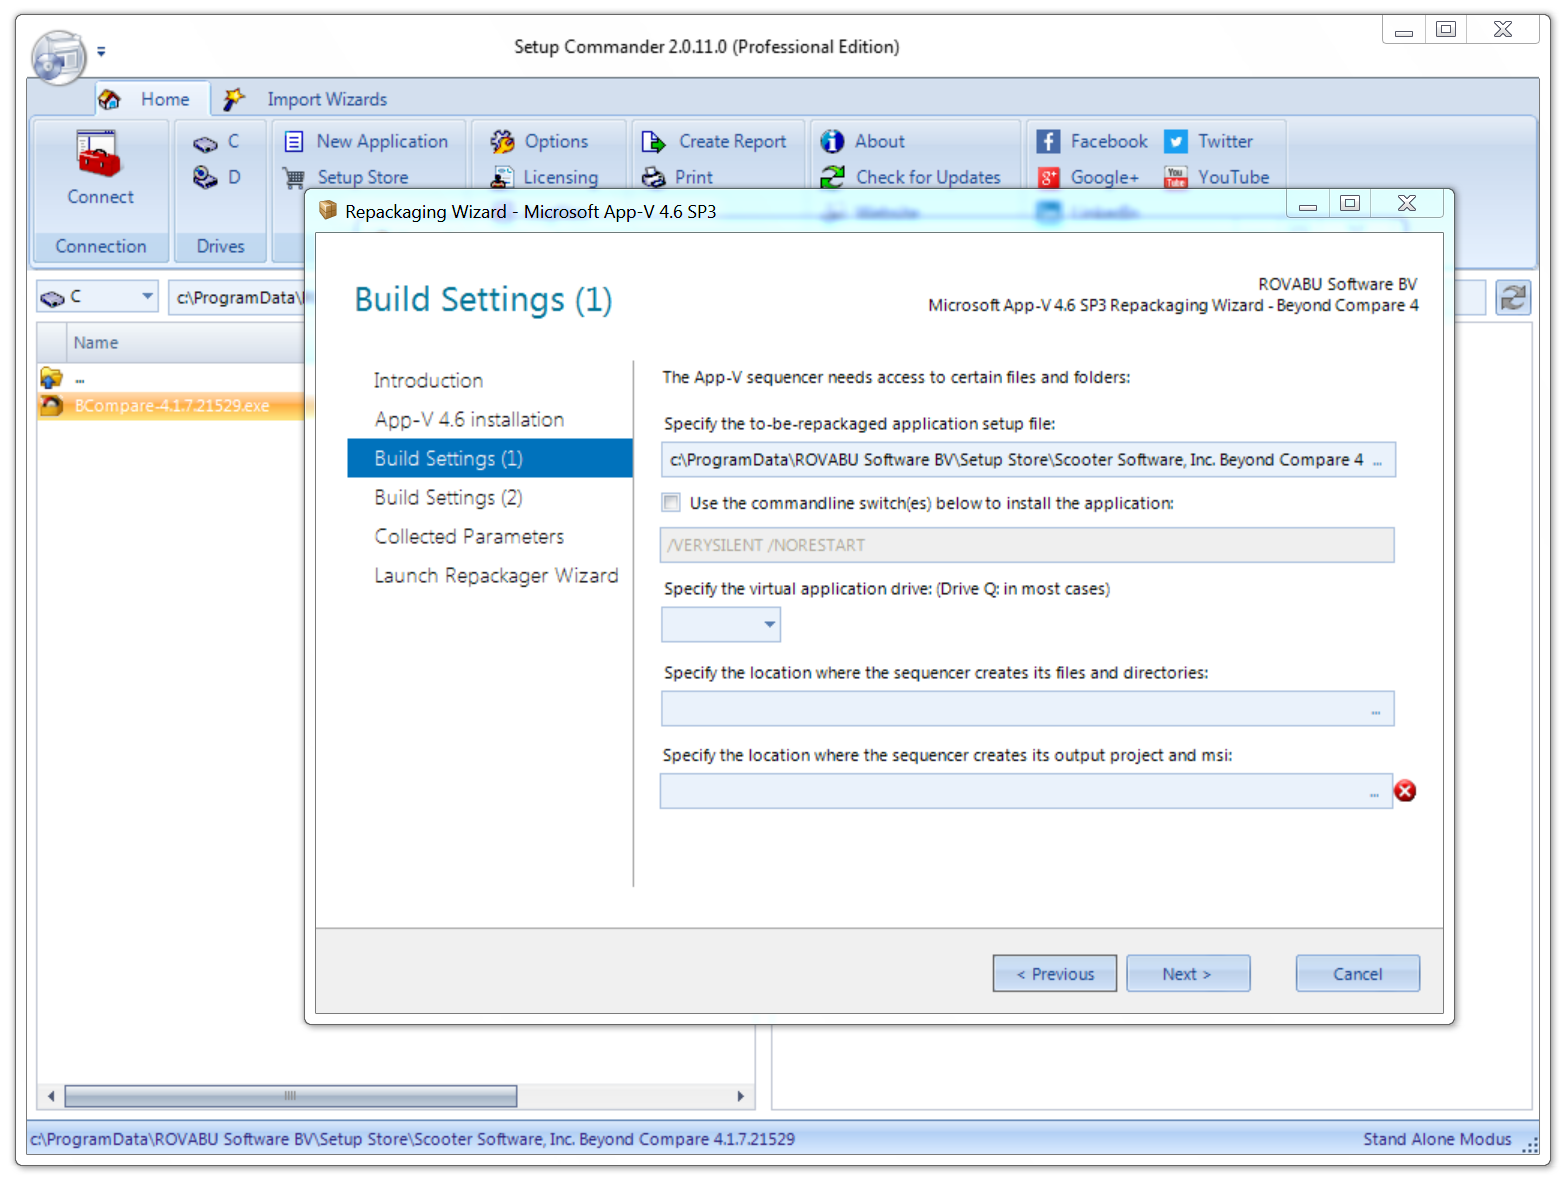Enable the commandline switches checkbox
The image size is (1568, 1192).
(671, 503)
